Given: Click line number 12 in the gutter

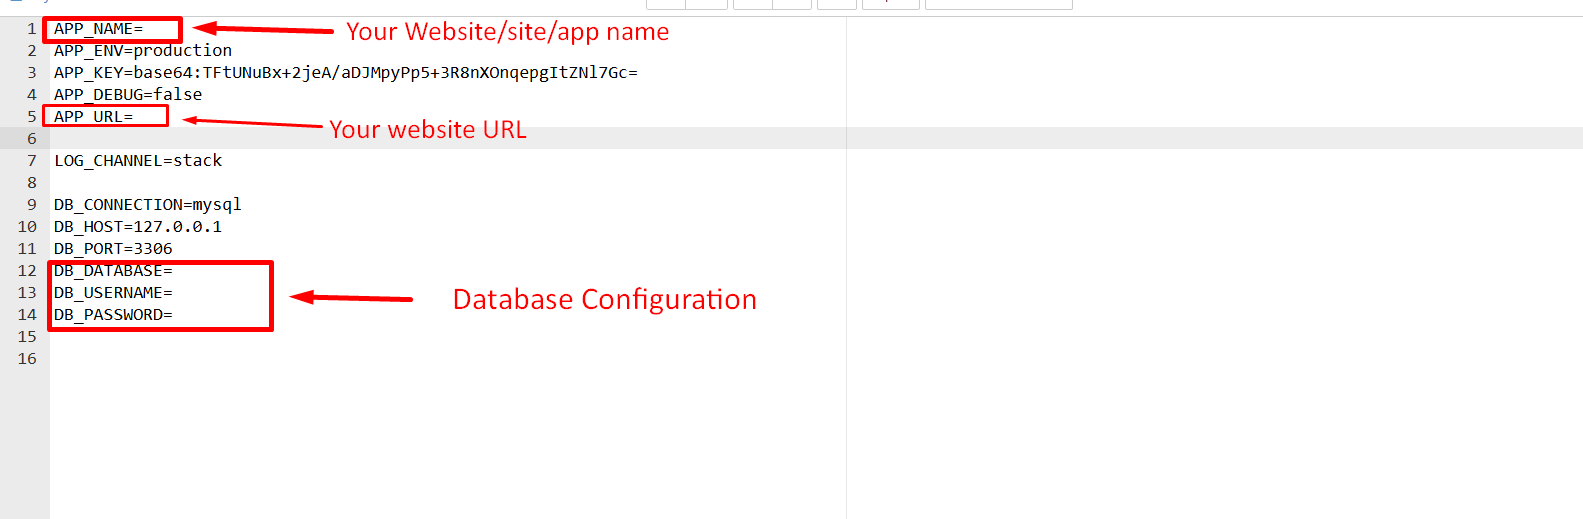Looking at the screenshot, I should coord(27,271).
